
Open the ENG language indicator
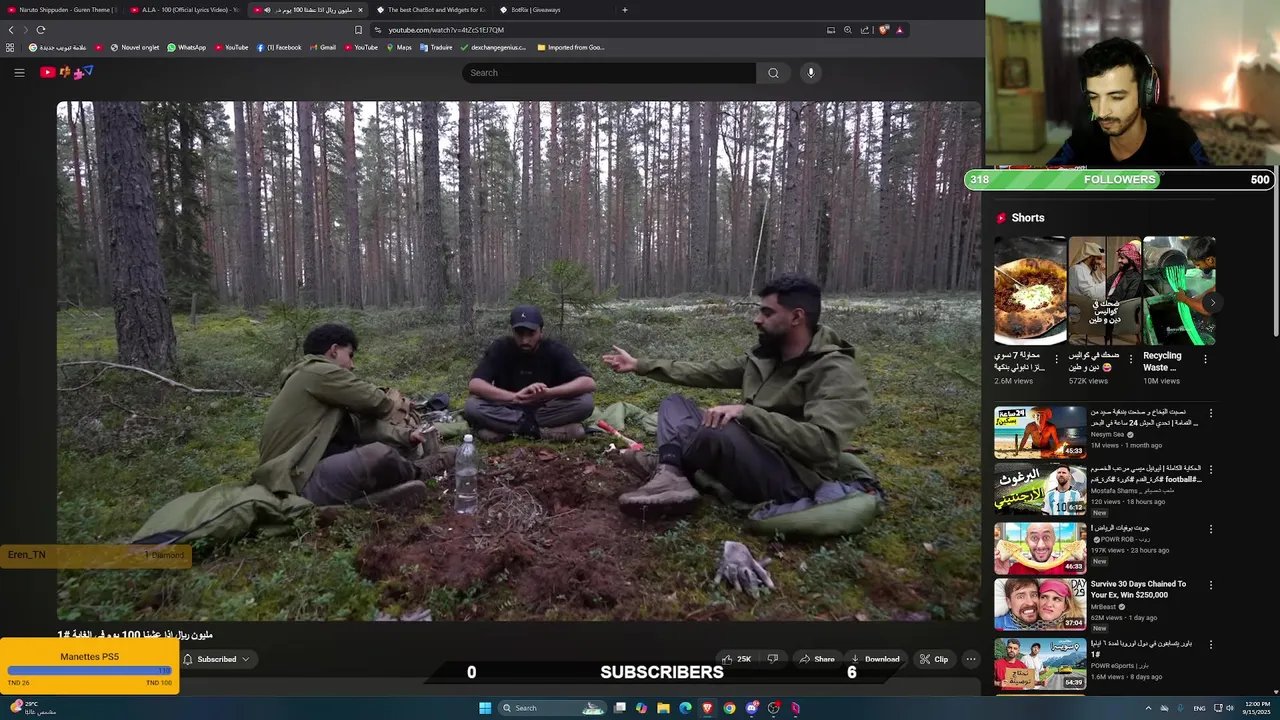coord(1199,708)
